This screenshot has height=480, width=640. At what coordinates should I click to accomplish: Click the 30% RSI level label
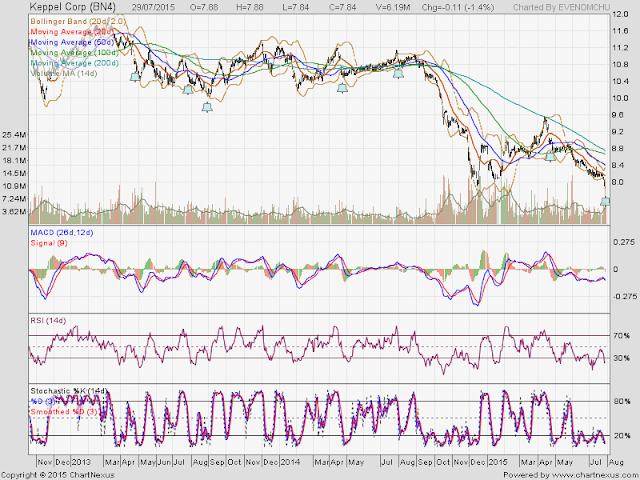[622, 358]
